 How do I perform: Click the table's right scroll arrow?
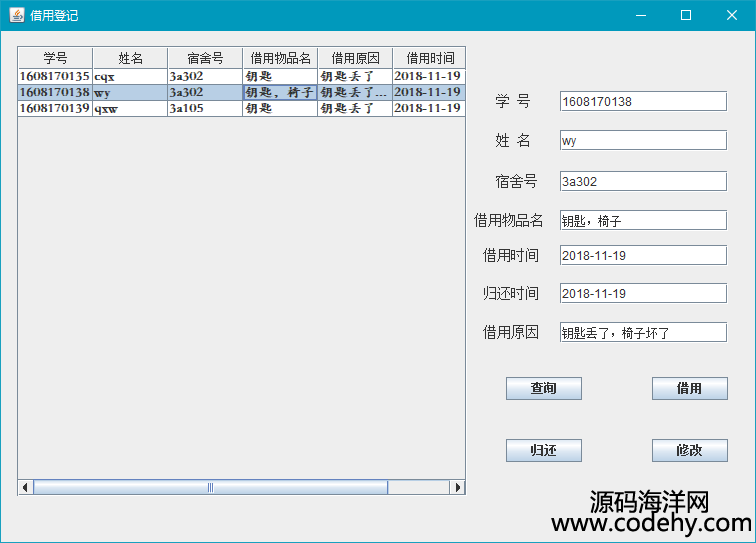pos(457,488)
